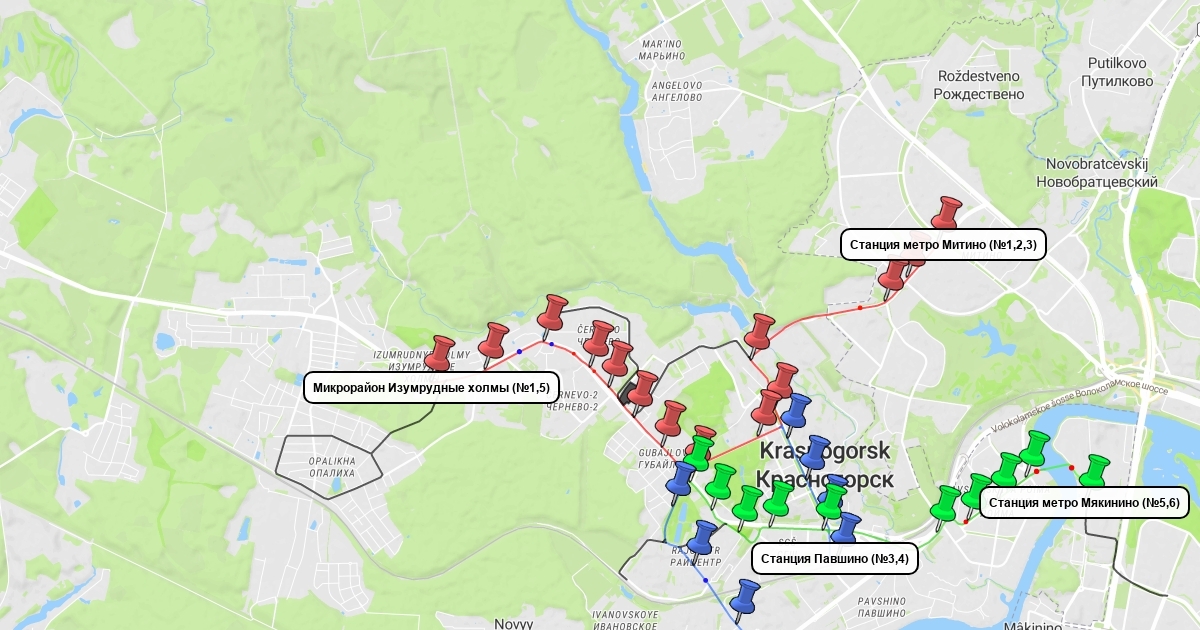This screenshot has height=630, width=1200.
Task: Select the topmost green pin above Мякинино label
Action: [1038, 447]
